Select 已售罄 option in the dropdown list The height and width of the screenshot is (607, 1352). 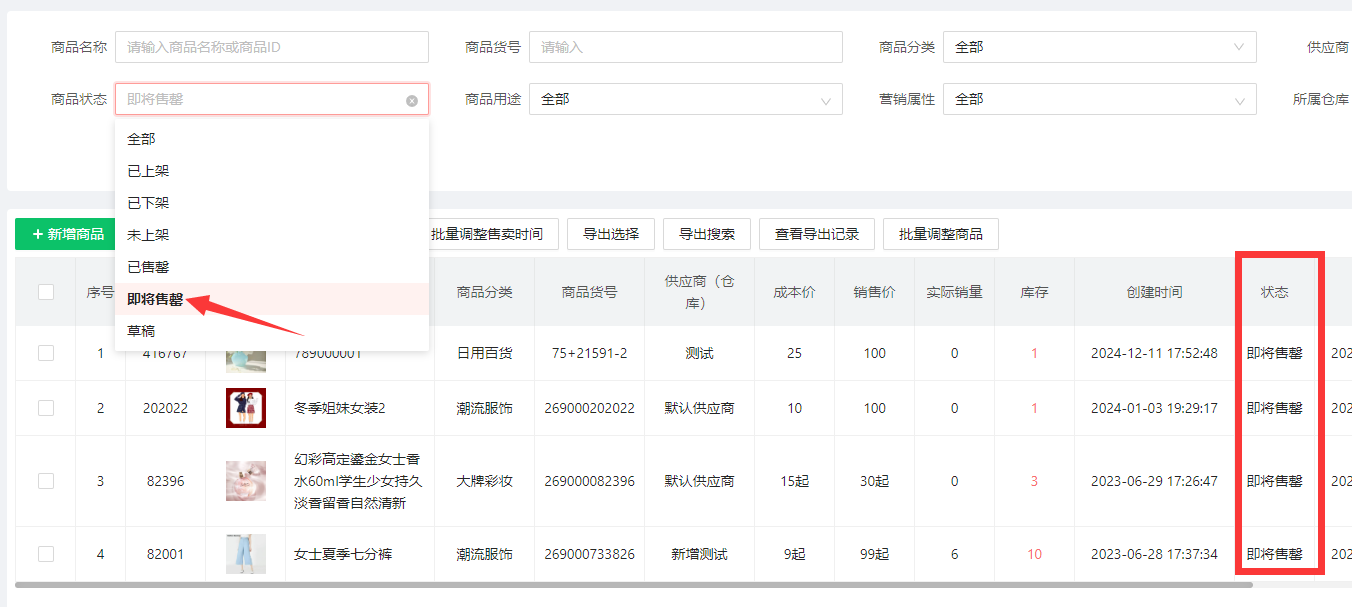point(148,267)
